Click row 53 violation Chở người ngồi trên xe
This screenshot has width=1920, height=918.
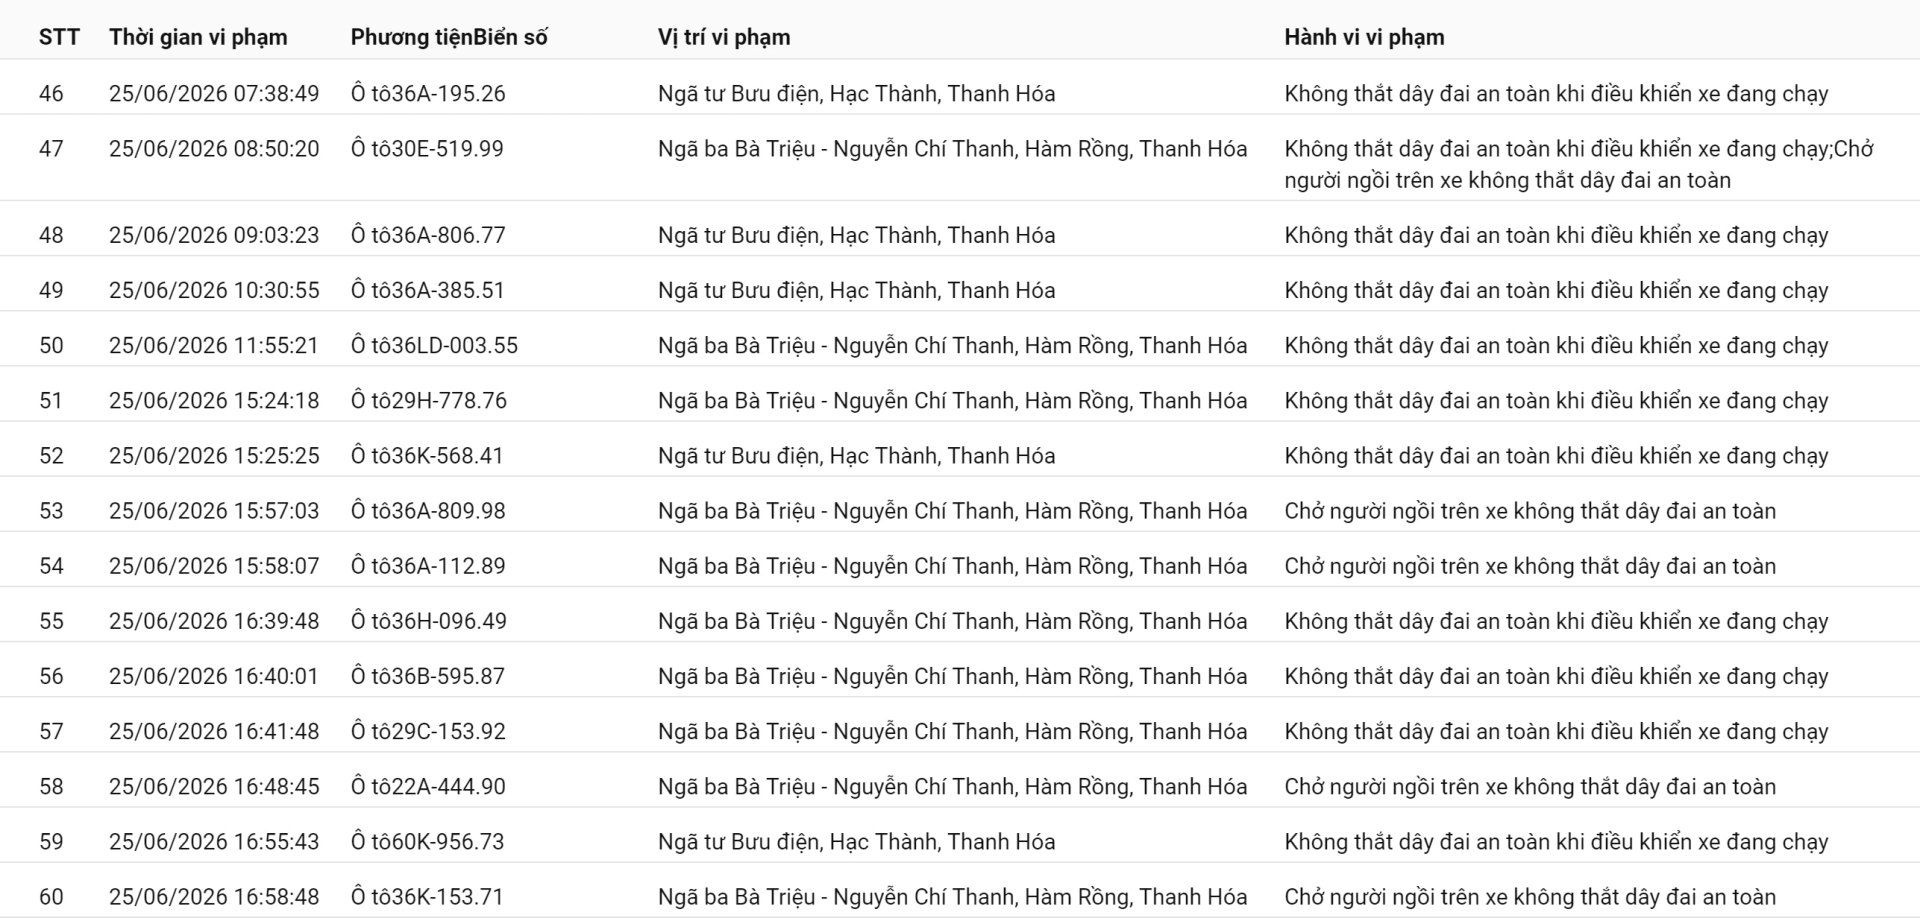tap(1530, 511)
